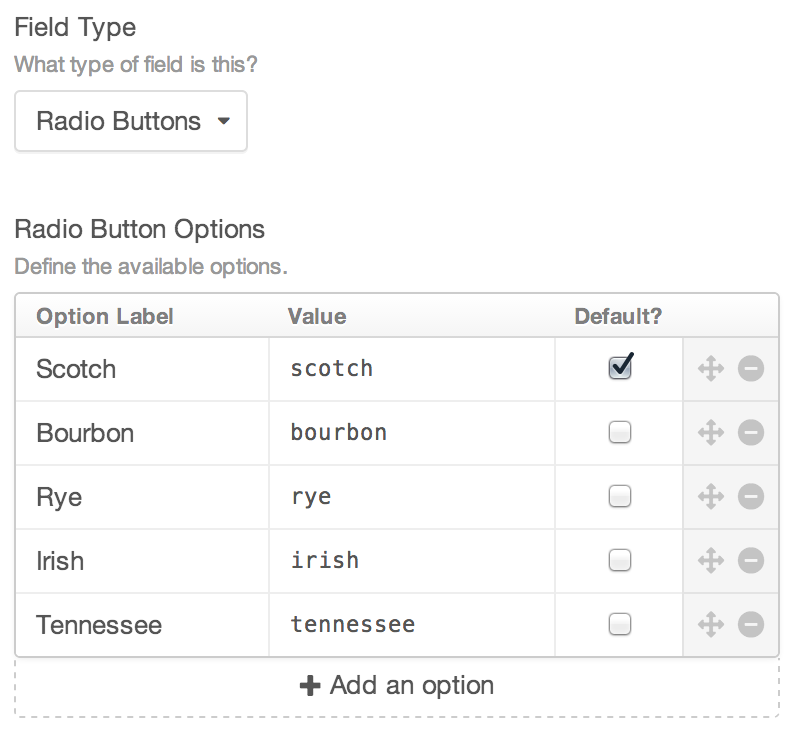Click the move handle icon for Rye row
Viewport: 800px width, 734px height.
713,496
